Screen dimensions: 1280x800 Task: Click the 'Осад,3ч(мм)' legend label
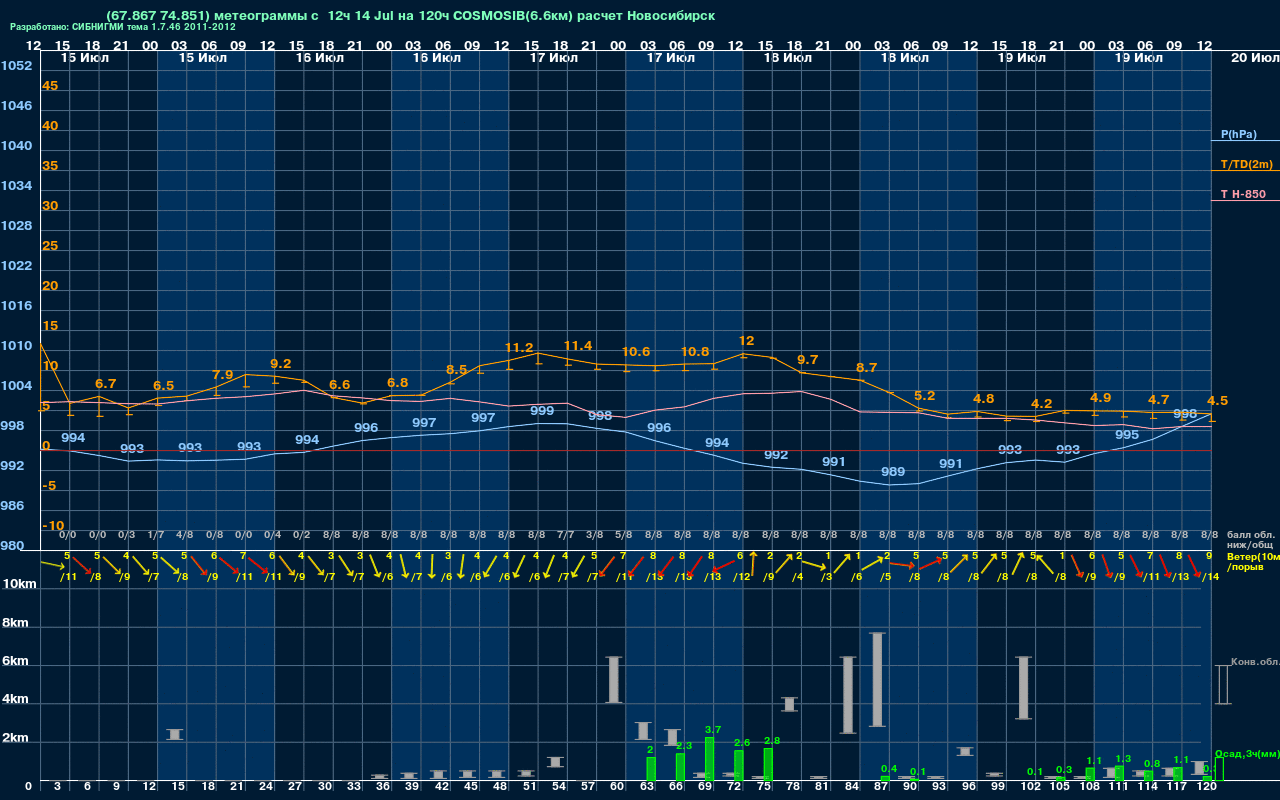[1247, 753]
